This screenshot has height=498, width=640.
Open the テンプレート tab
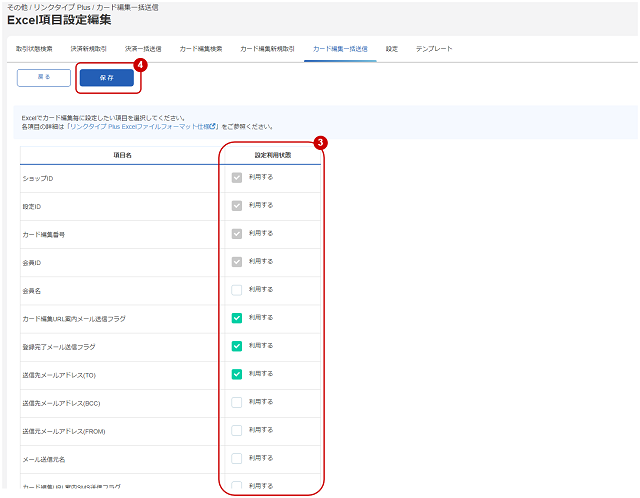pos(434,49)
